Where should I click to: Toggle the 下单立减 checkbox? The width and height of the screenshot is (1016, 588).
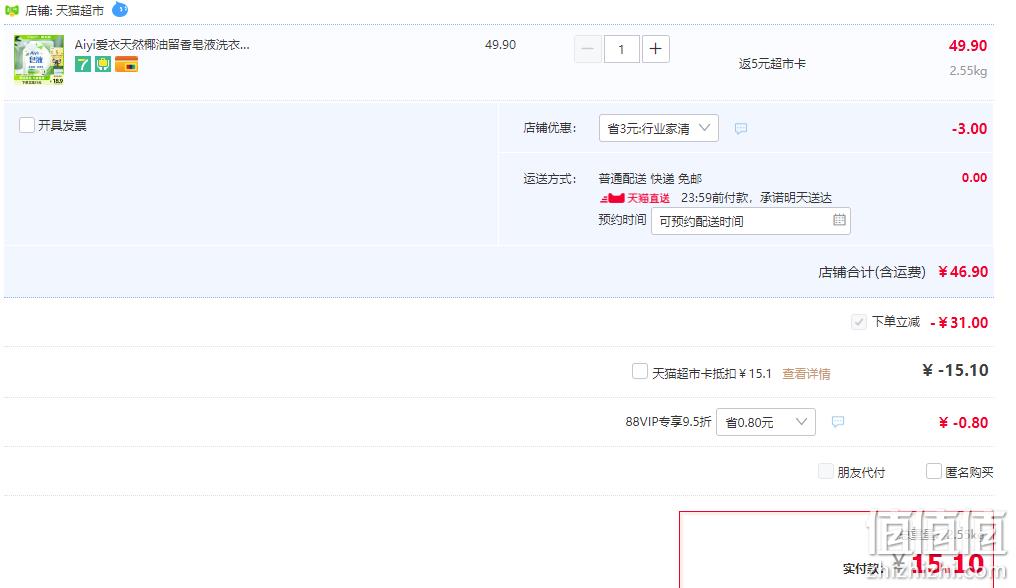(x=859, y=322)
